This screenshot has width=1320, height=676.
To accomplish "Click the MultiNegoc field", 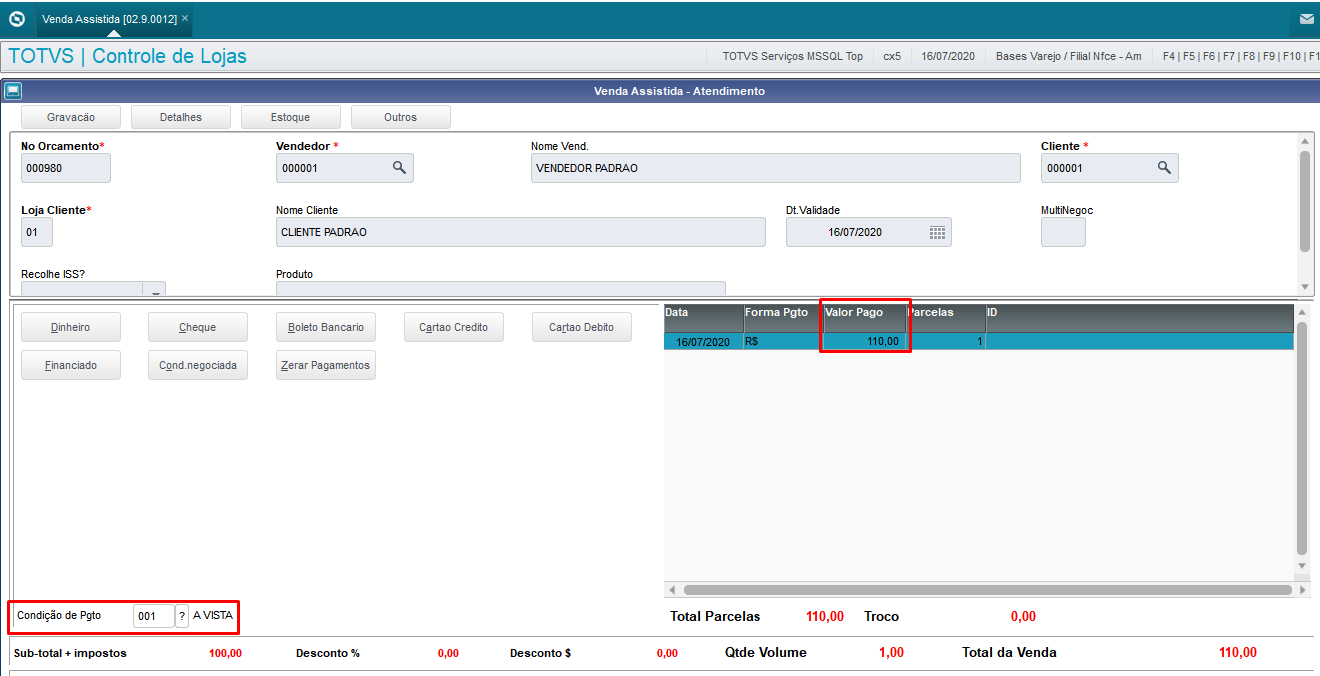I will click(x=1063, y=232).
